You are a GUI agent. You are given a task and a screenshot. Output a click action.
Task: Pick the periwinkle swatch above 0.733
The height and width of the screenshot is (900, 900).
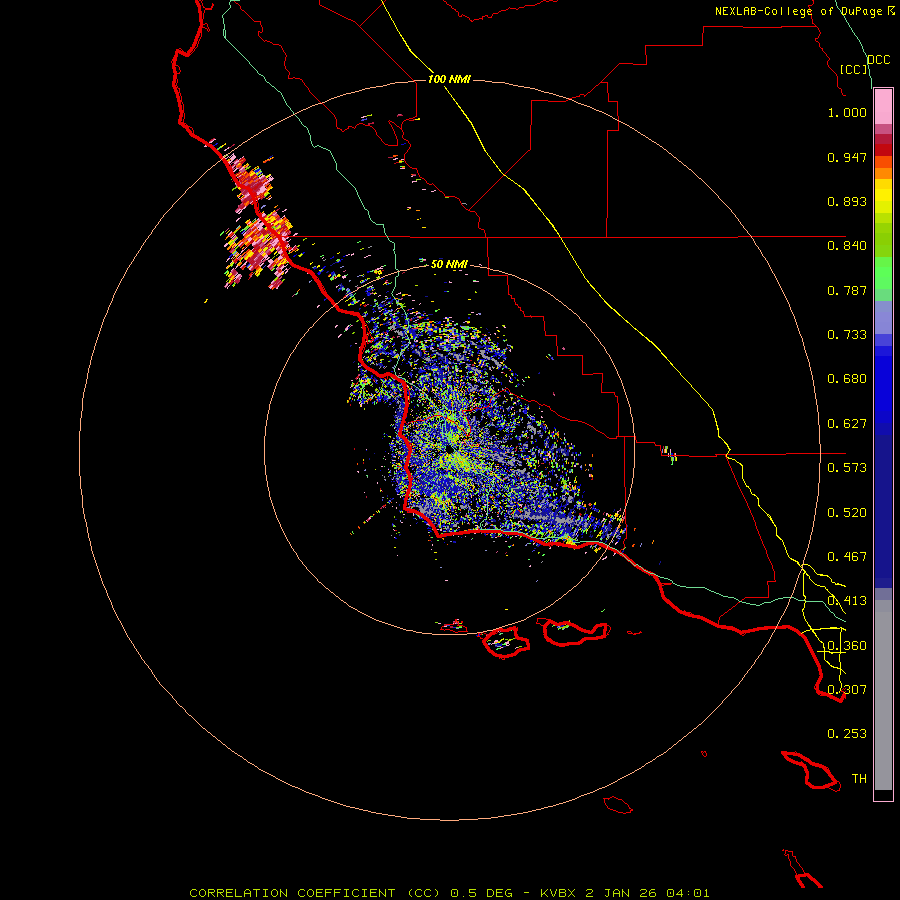click(883, 317)
